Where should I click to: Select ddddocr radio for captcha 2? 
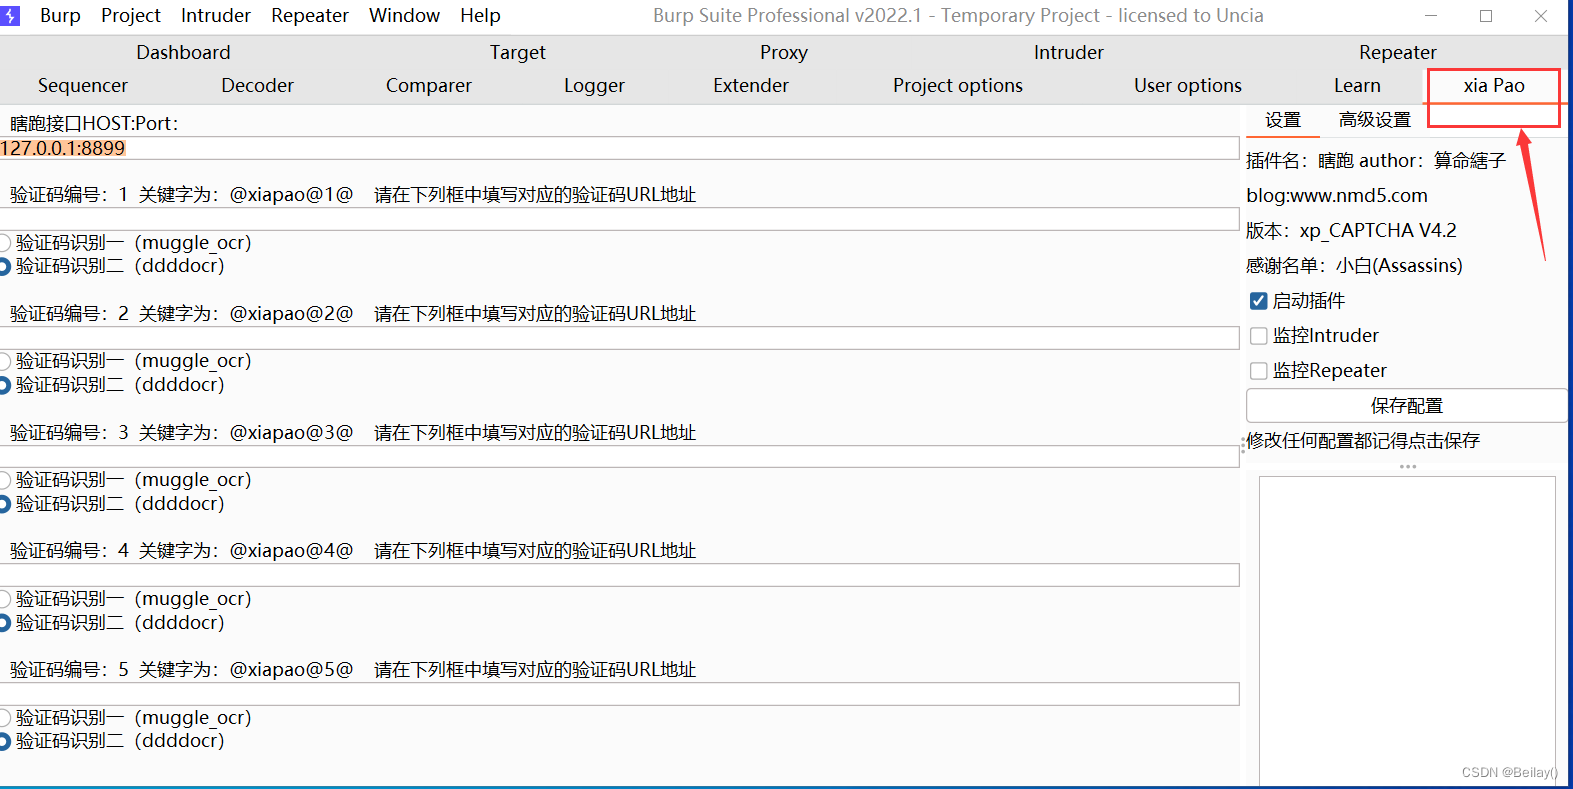pyautogui.click(x=5, y=385)
